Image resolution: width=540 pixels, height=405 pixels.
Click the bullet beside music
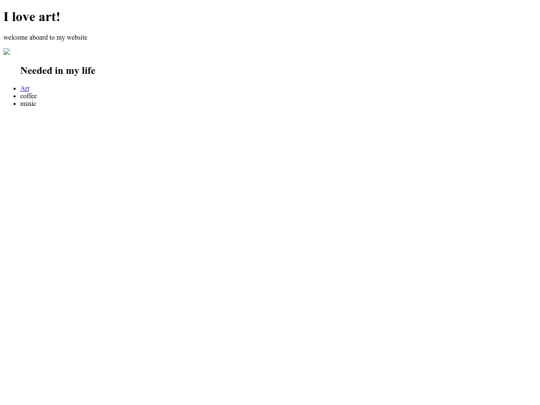15,104
